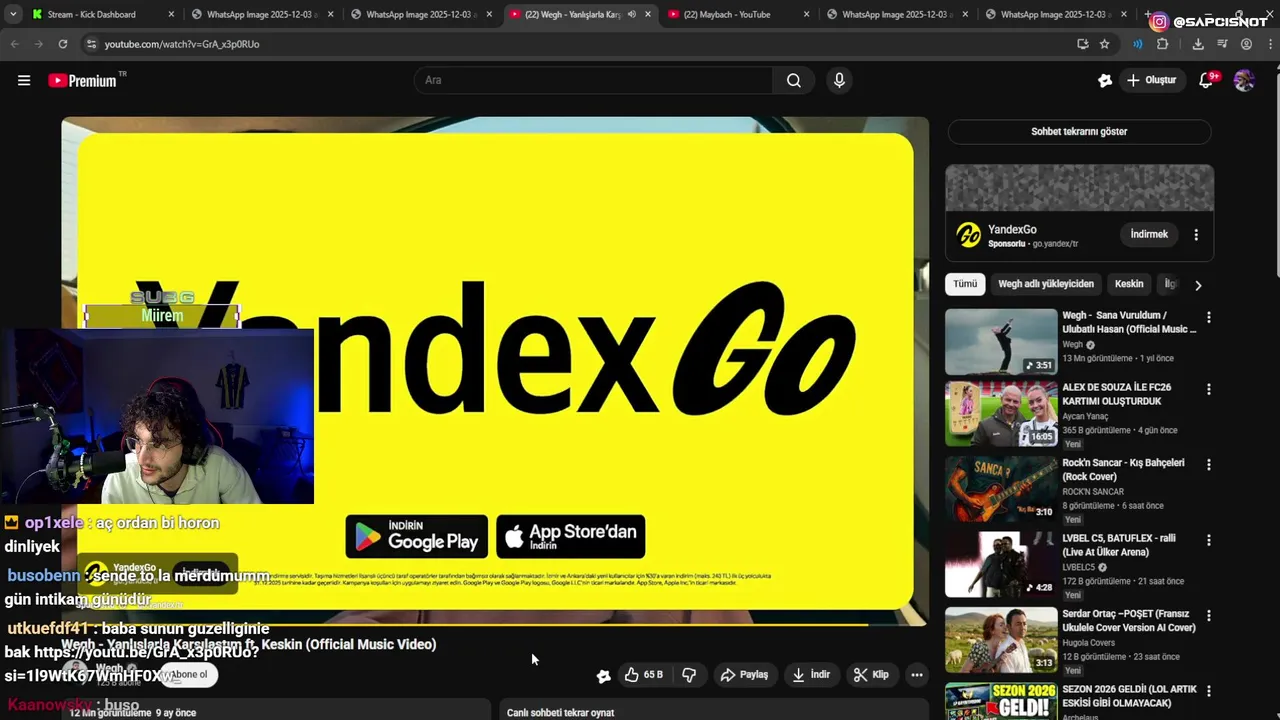Focus the YouTube Ara search field
The height and width of the screenshot is (720, 1280).
point(593,80)
